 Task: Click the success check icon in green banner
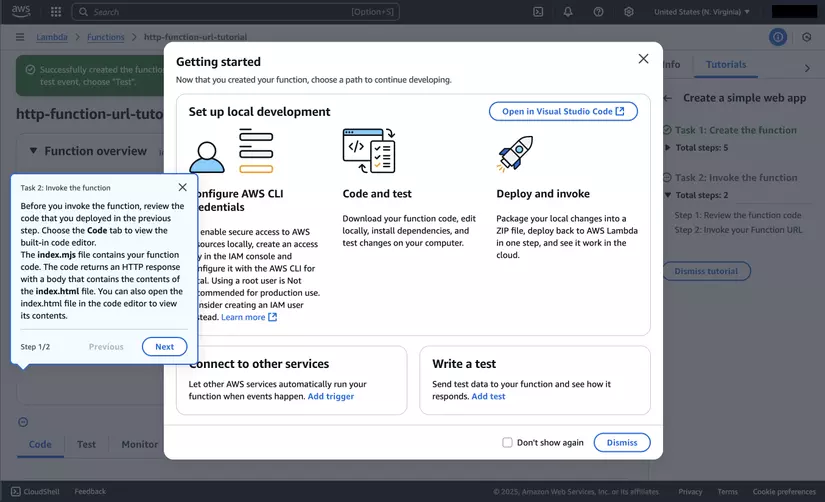point(31,69)
